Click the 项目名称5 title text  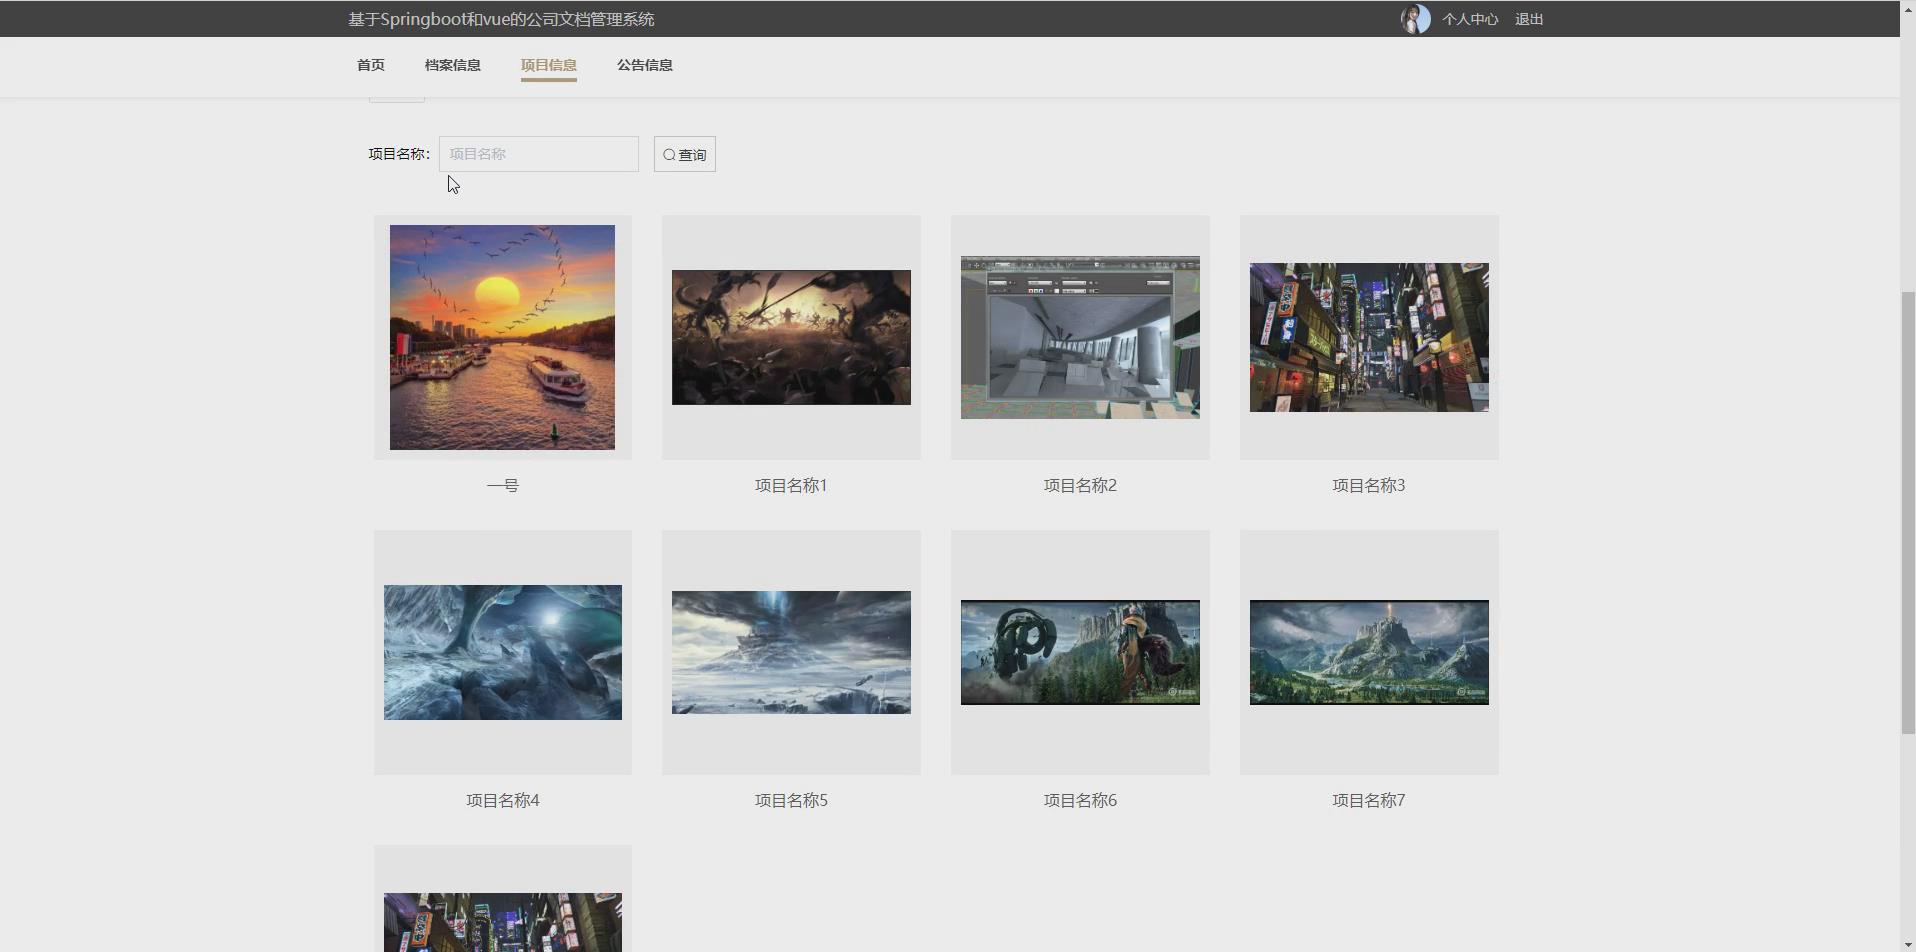pos(791,800)
